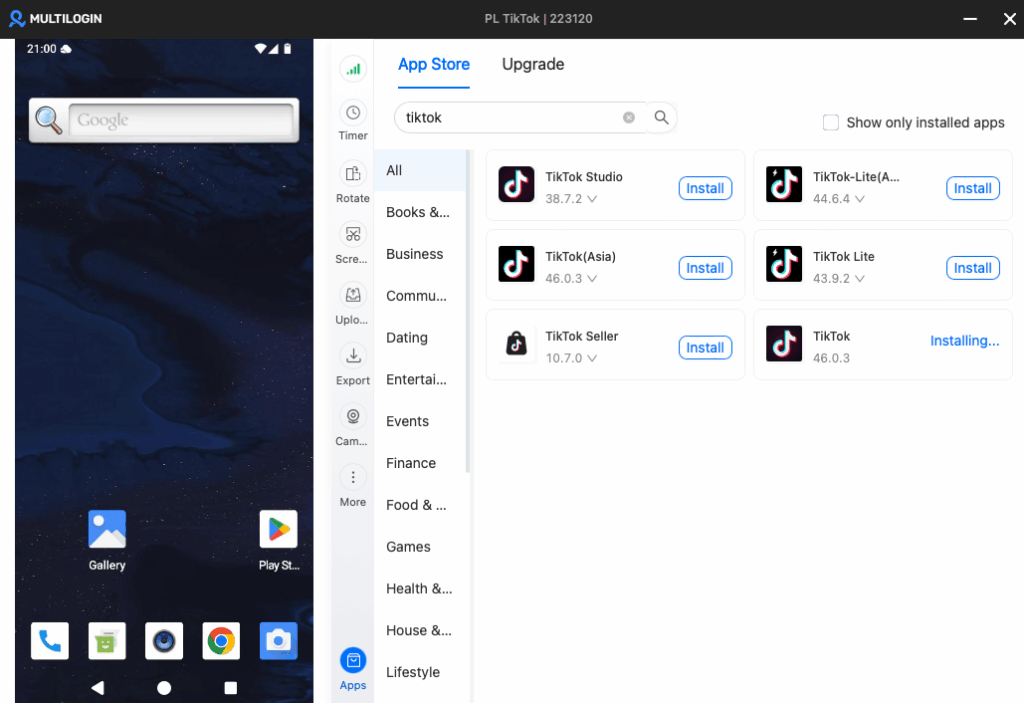Viewport: 1024px width, 703px height.
Task: Open the Camera tool in sidebar
Action: (353, 417)
